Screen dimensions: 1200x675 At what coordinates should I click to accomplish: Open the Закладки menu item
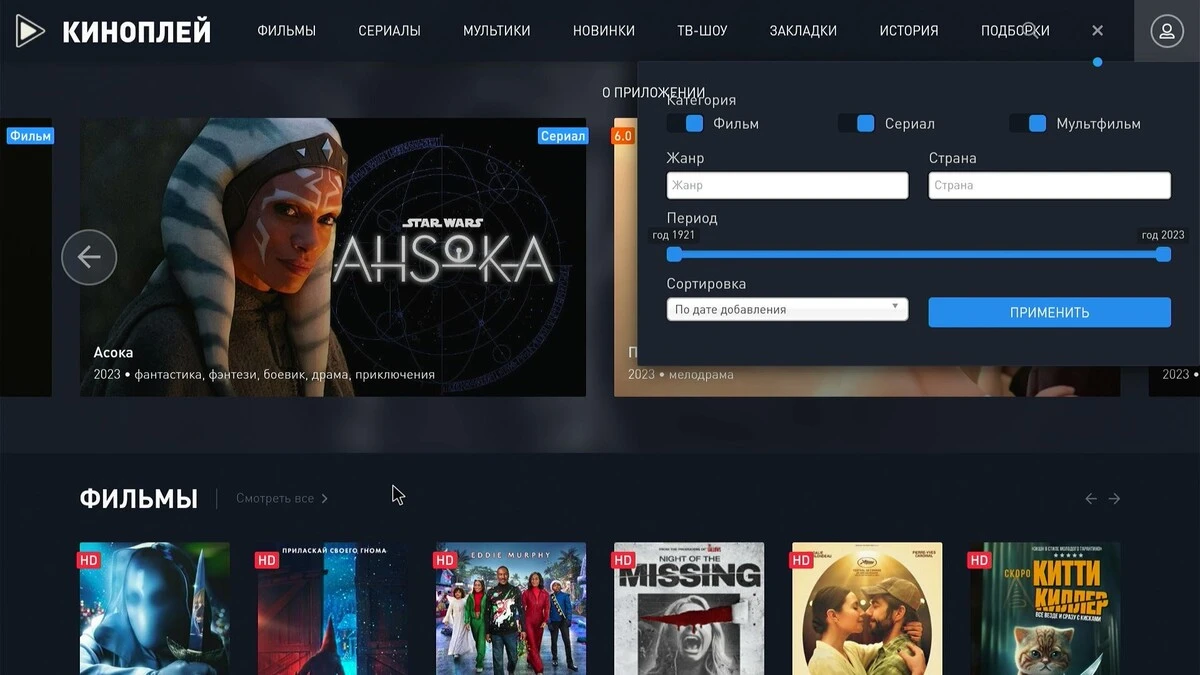(803, 31)
